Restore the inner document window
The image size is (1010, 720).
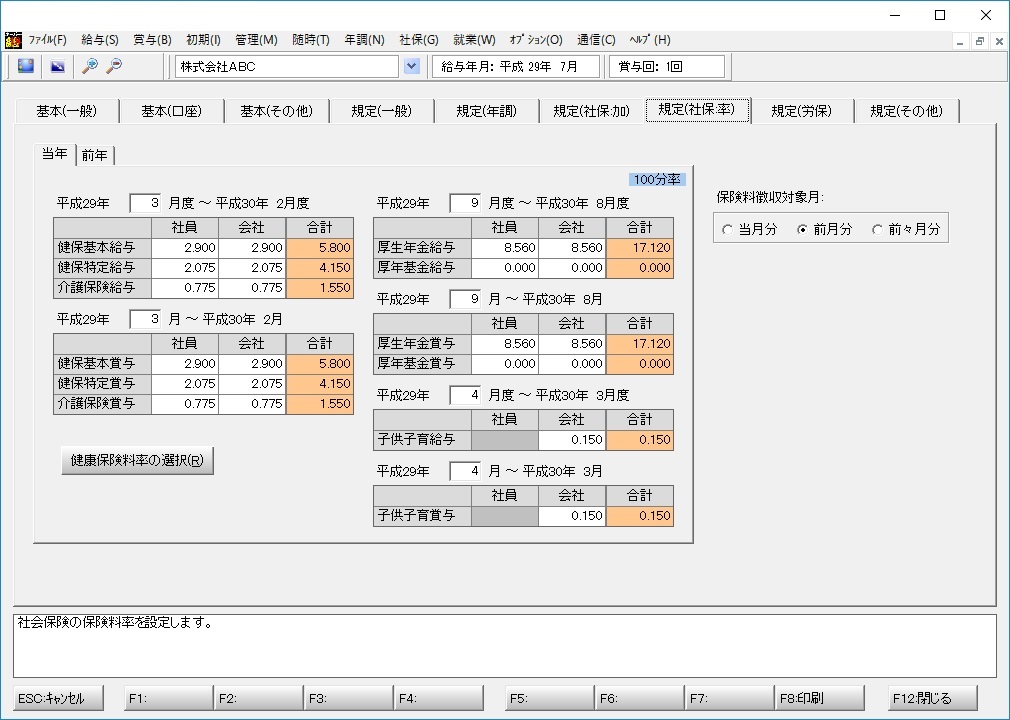click(979, 42)
